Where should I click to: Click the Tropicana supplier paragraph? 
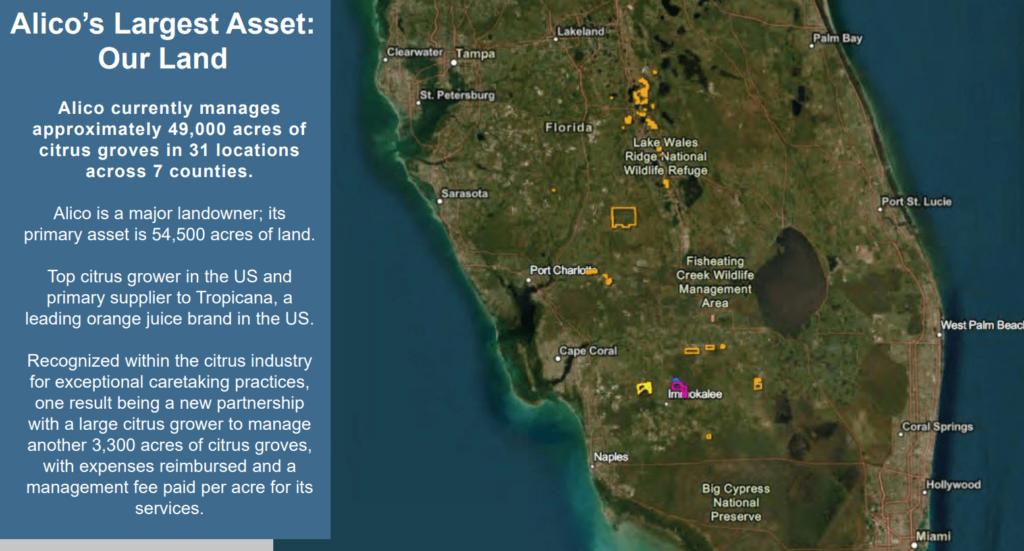(x=169, y=298)
